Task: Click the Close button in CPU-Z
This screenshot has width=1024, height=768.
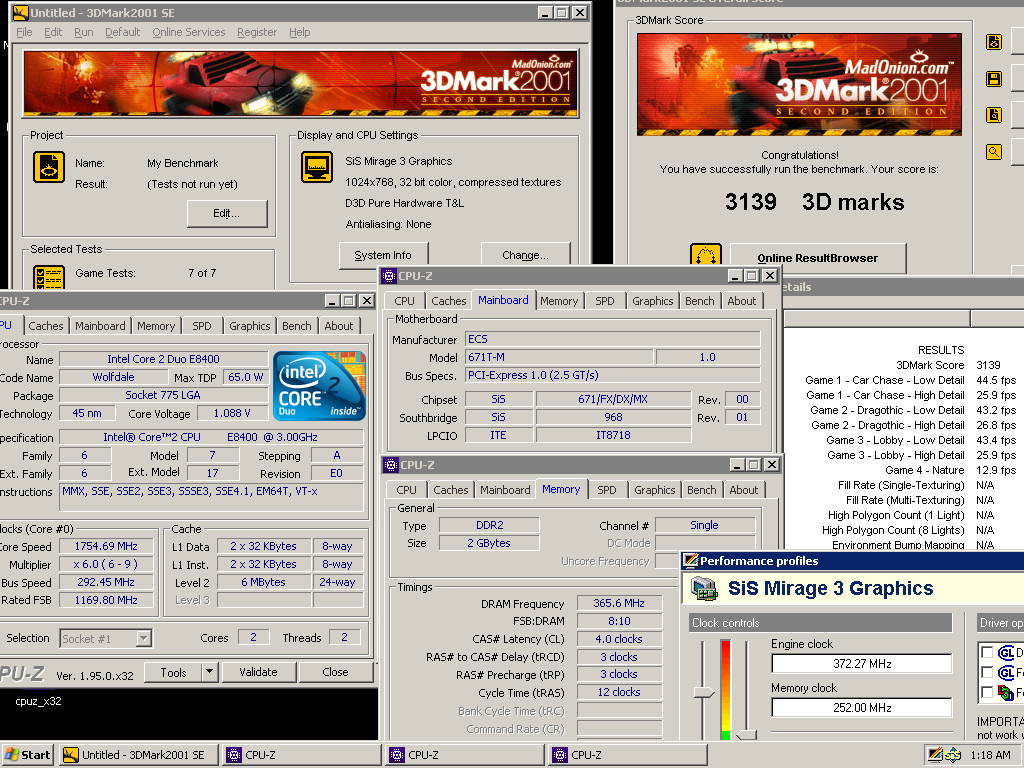Action: [335, 672]
